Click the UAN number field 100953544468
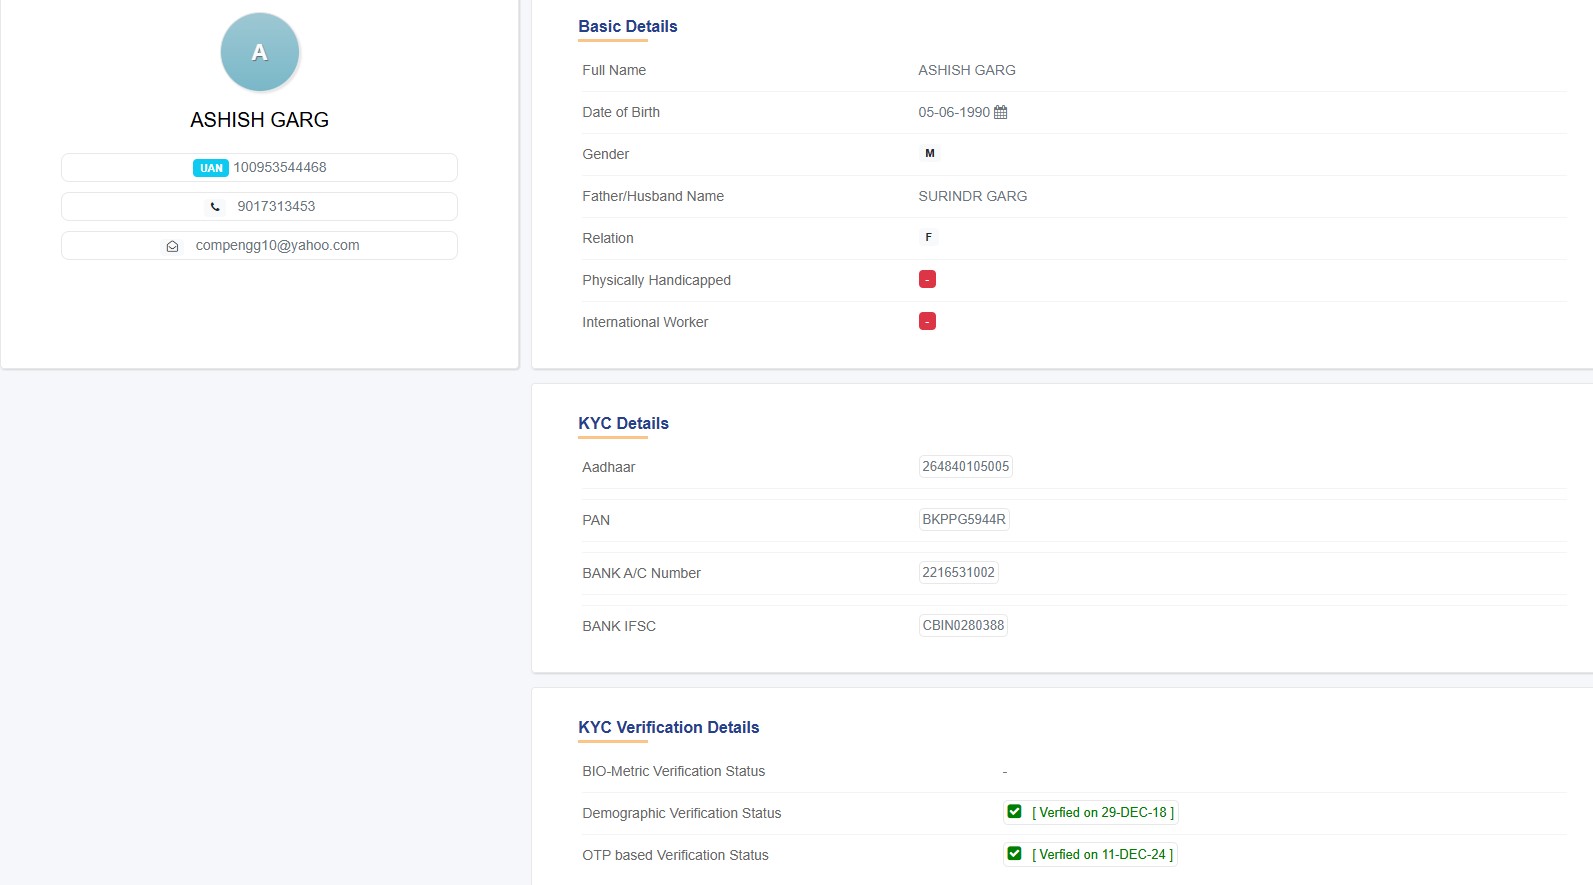Viewport: 1593px width, 885px height. 280,167
